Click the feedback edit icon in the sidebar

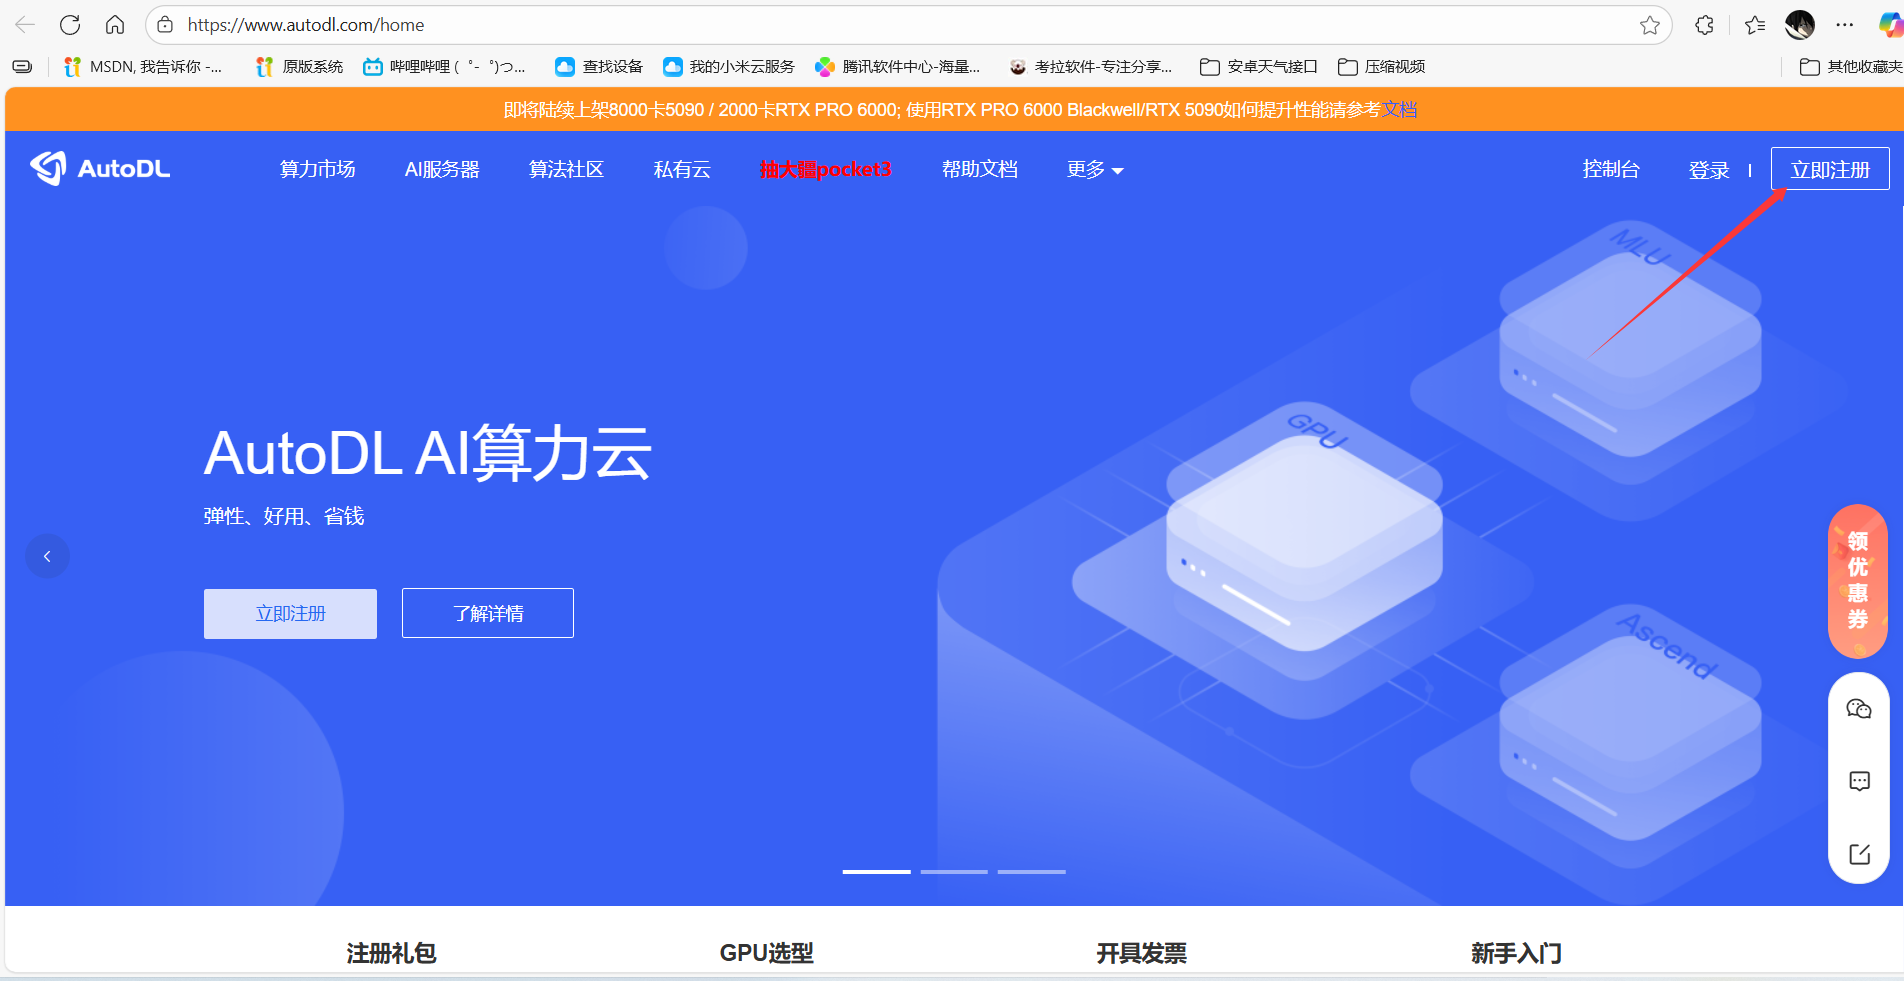point(1859,854)
